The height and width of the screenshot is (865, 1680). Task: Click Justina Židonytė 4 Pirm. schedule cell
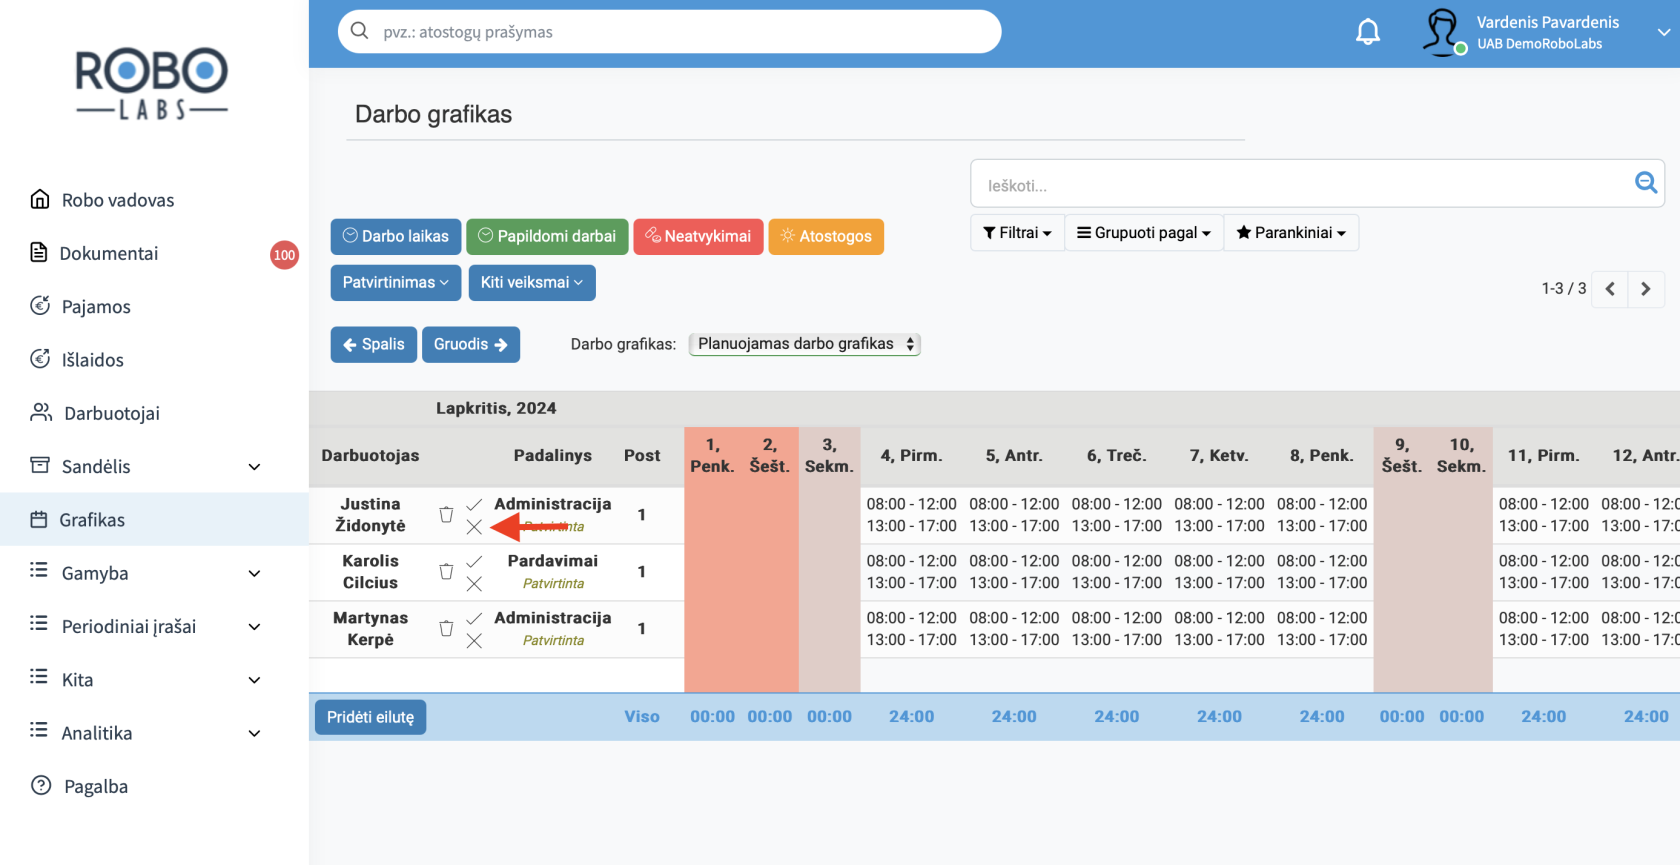[912, 515]
